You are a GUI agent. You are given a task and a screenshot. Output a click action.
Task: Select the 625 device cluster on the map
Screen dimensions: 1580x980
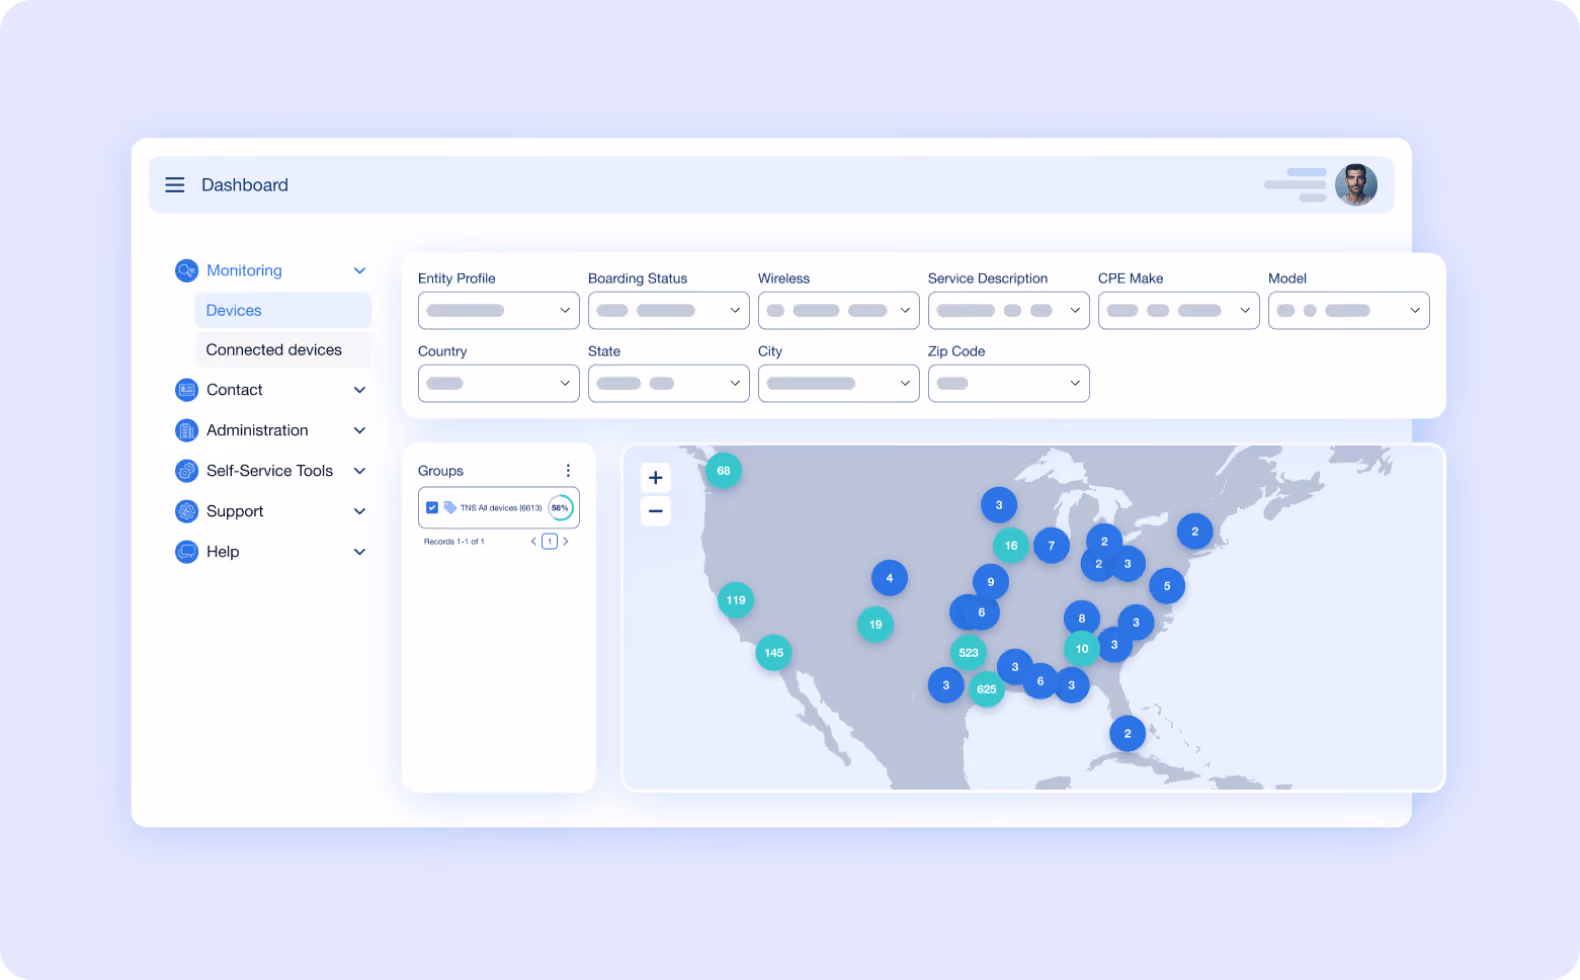tap(987, 689)
